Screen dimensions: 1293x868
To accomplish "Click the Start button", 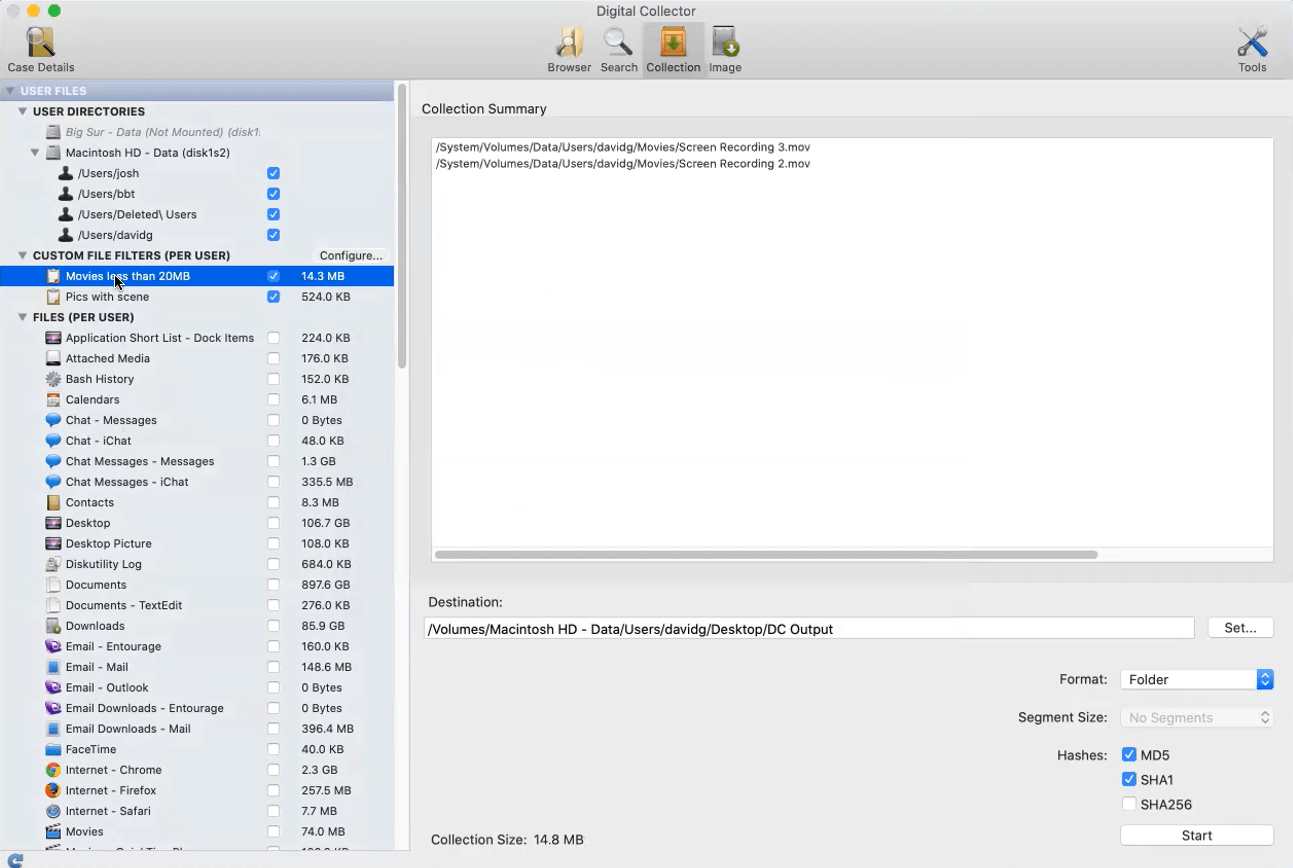I will coord(1197,835).
